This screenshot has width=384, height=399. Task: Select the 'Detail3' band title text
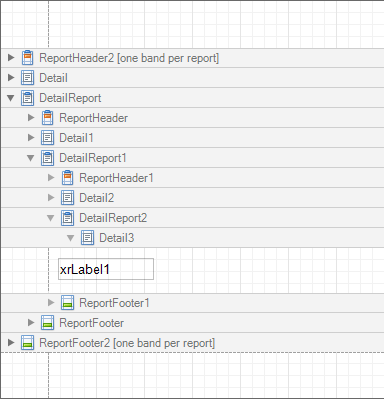coord(117,238)
